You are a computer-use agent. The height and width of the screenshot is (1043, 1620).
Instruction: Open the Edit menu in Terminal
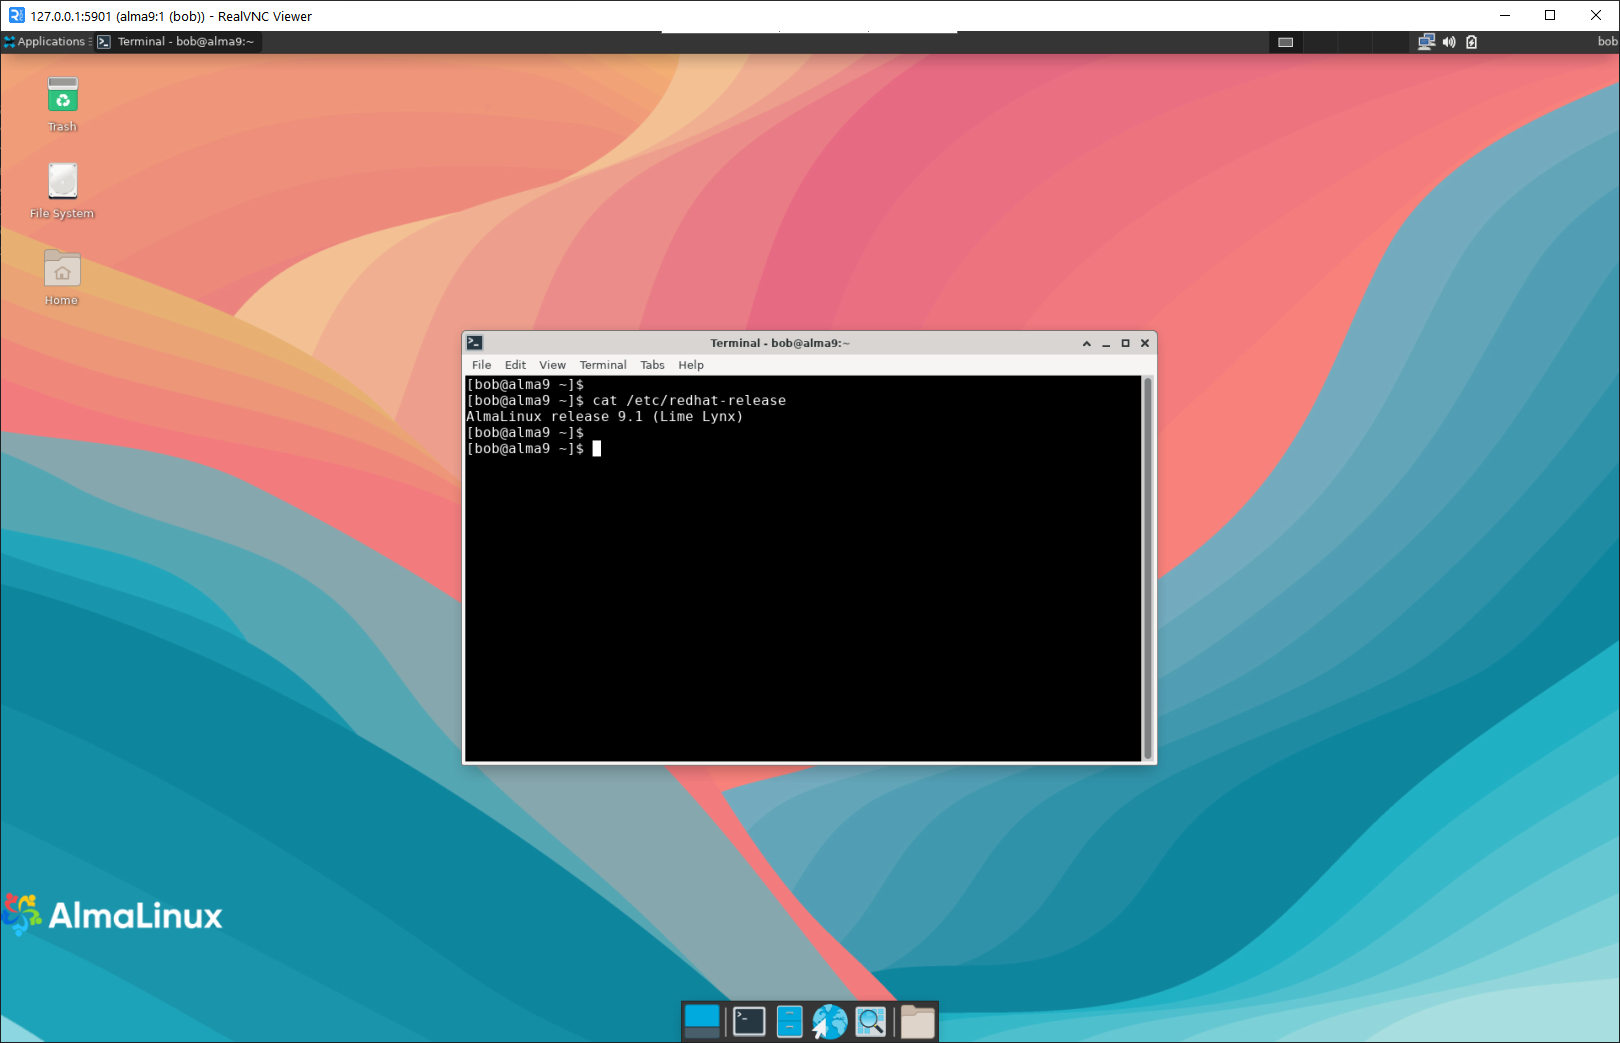click(x=515, y=365)
